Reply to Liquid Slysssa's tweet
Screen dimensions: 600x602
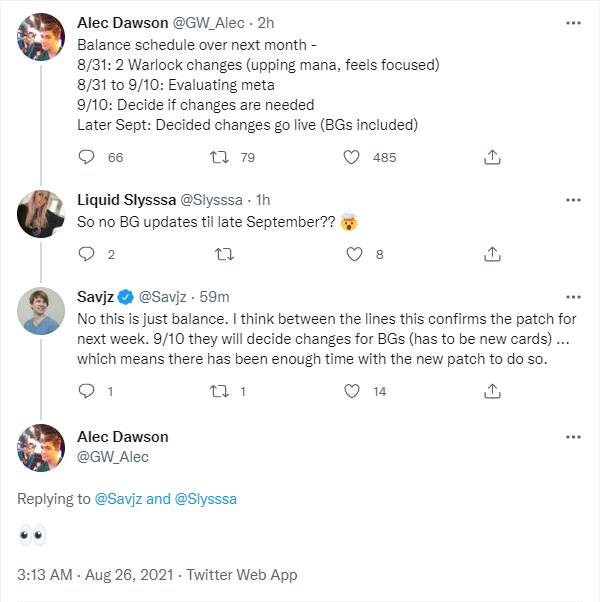coord(86,254)
